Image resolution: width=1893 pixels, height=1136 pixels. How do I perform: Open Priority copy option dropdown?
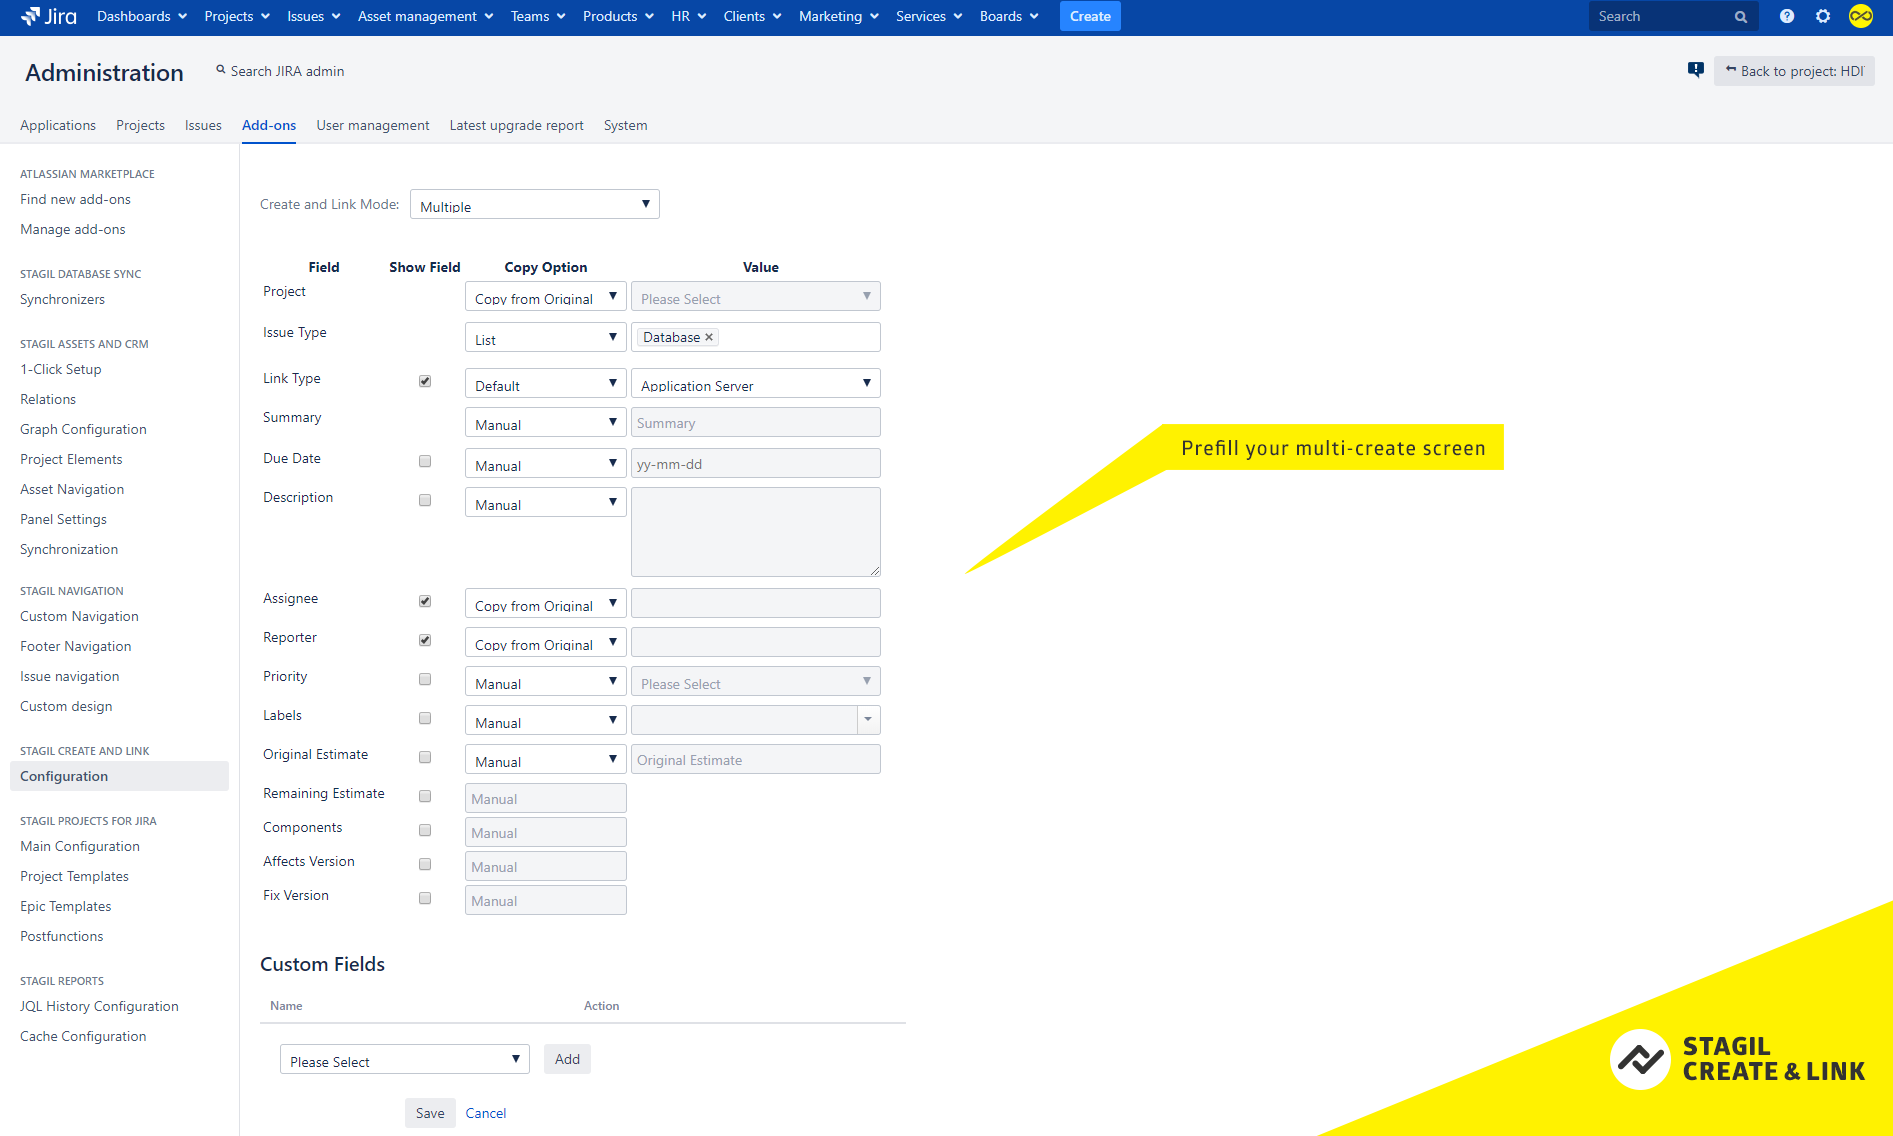pyautogui.click(x=546, y=682)
